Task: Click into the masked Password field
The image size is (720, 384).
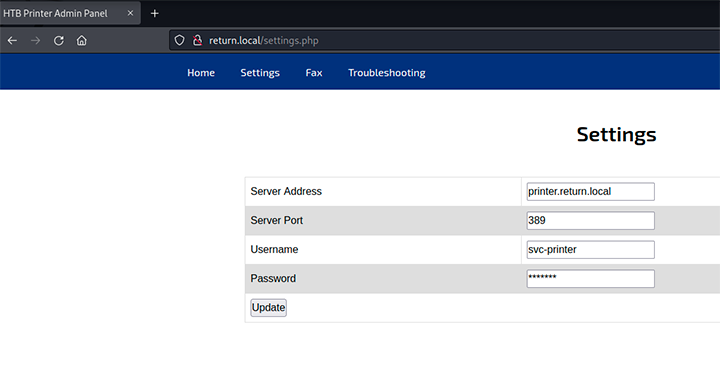Action: tap(591, 278)
